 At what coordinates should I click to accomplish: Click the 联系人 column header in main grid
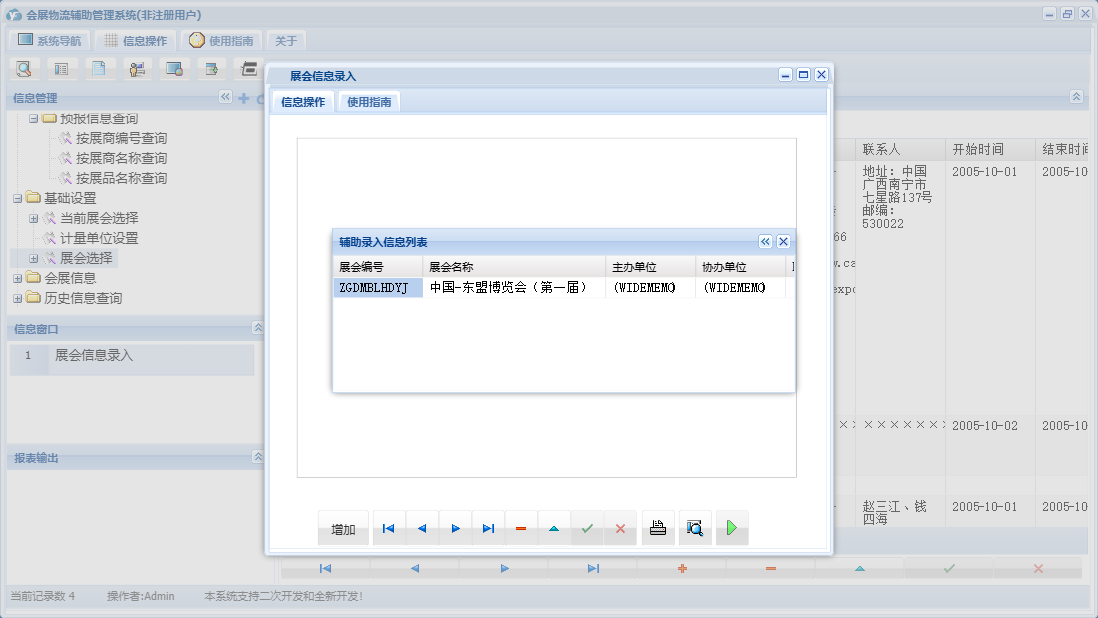tap(900, 149)
